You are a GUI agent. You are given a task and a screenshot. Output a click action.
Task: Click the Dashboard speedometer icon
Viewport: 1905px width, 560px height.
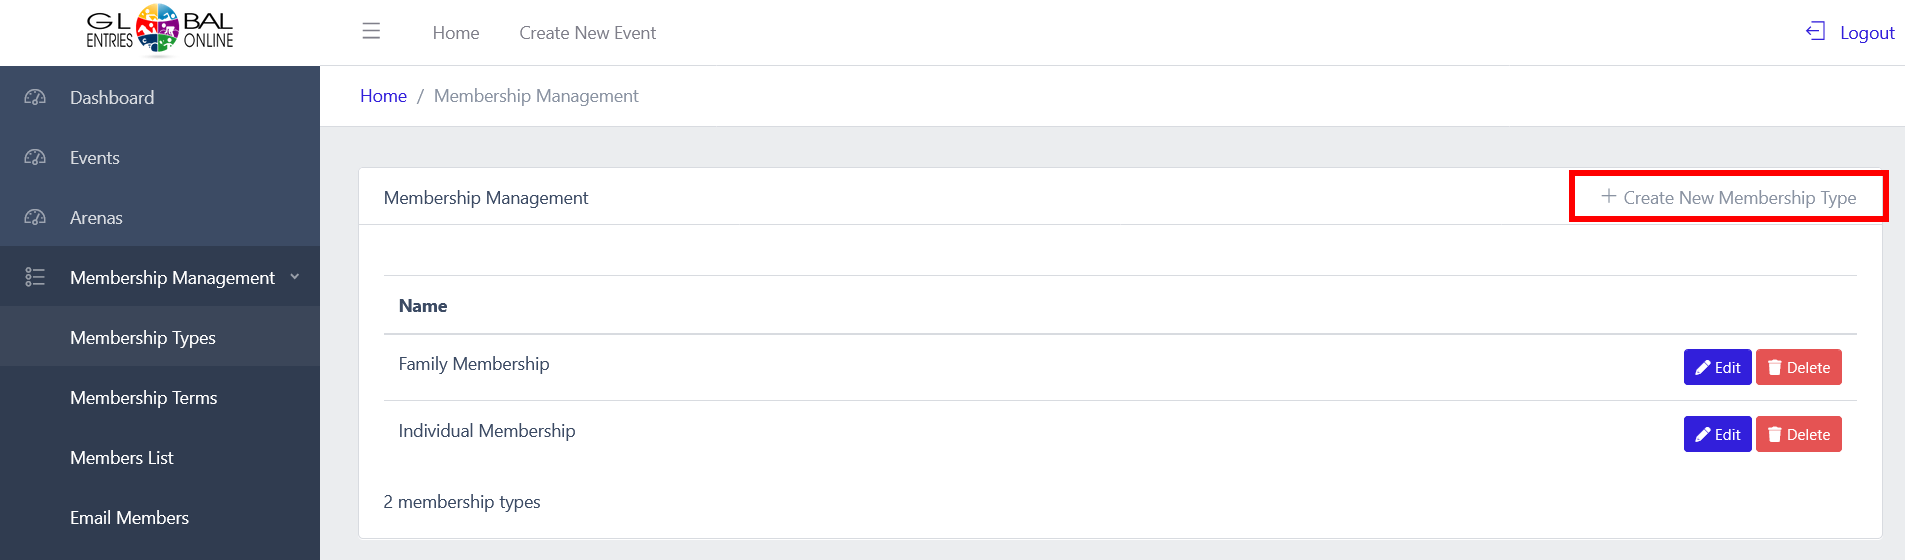(x=35, y=98)
